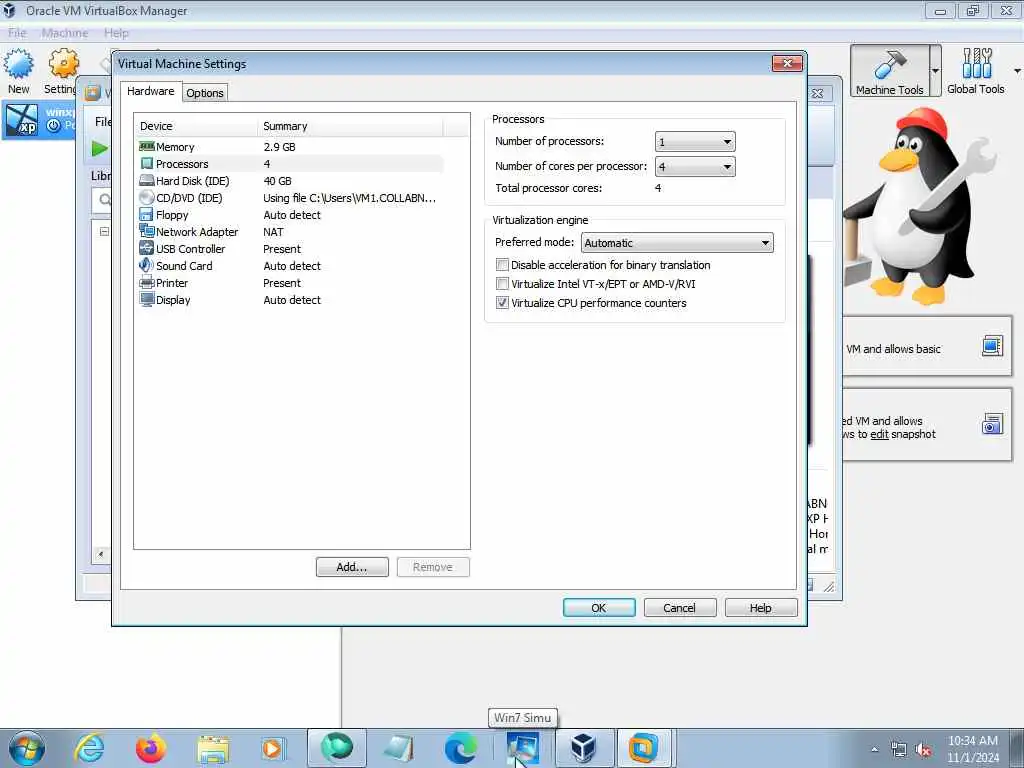Click the Network Adapter icon
1024x768 pixels.
147,231
